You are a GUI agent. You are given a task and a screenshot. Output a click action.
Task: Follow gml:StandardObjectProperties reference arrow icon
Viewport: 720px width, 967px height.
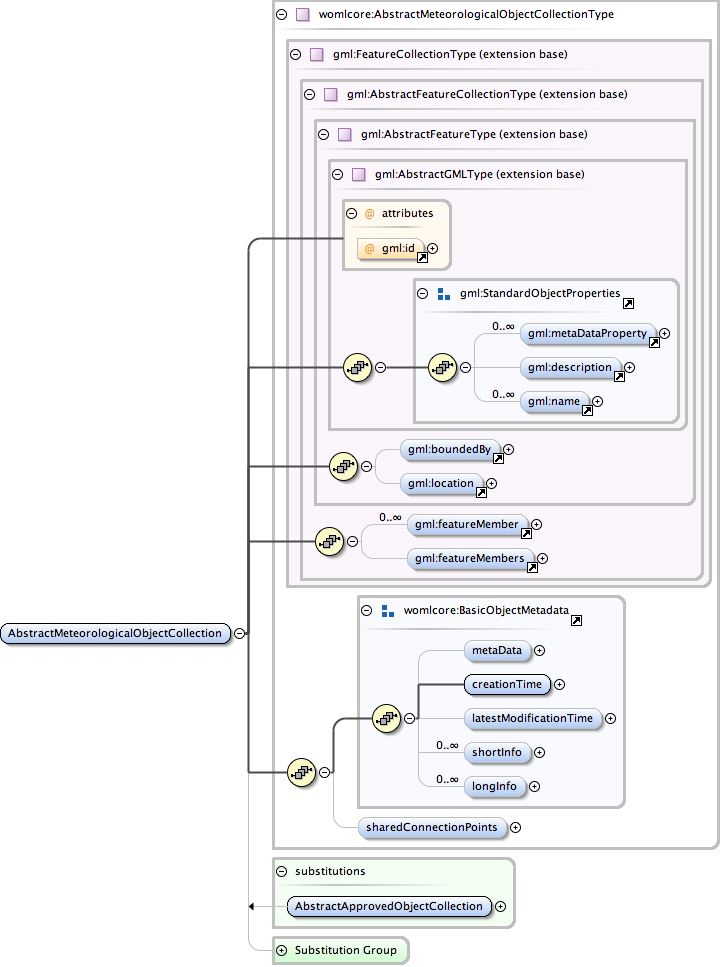click(628, 303)
